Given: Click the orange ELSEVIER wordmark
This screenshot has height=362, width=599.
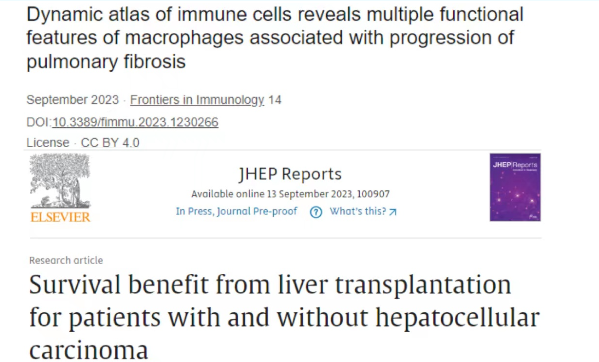Looking at the screenshot, I should point(60,217).
